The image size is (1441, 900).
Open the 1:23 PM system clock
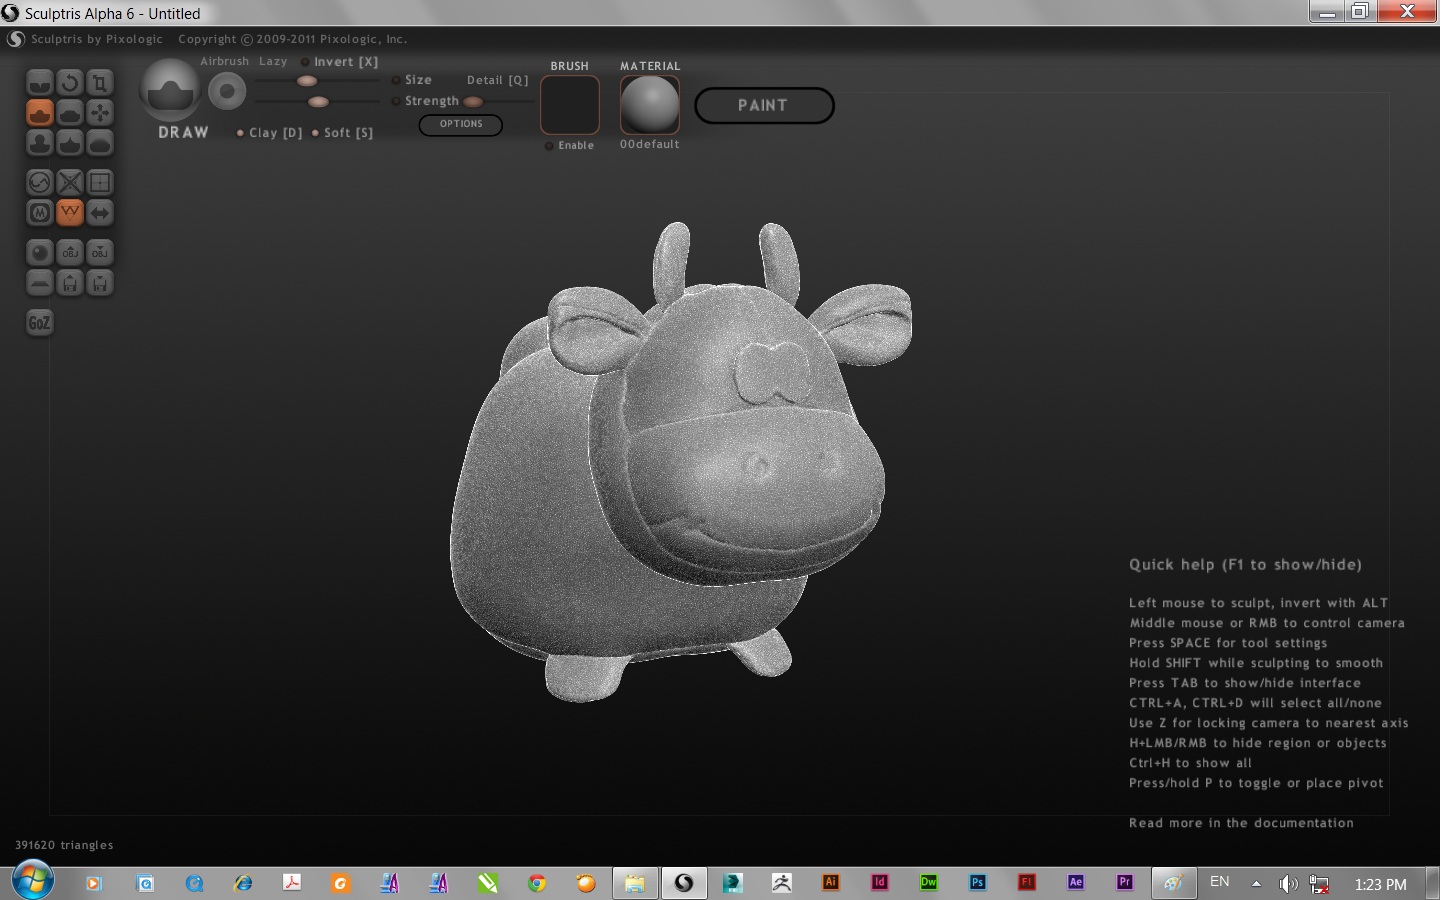[1380, 884]
